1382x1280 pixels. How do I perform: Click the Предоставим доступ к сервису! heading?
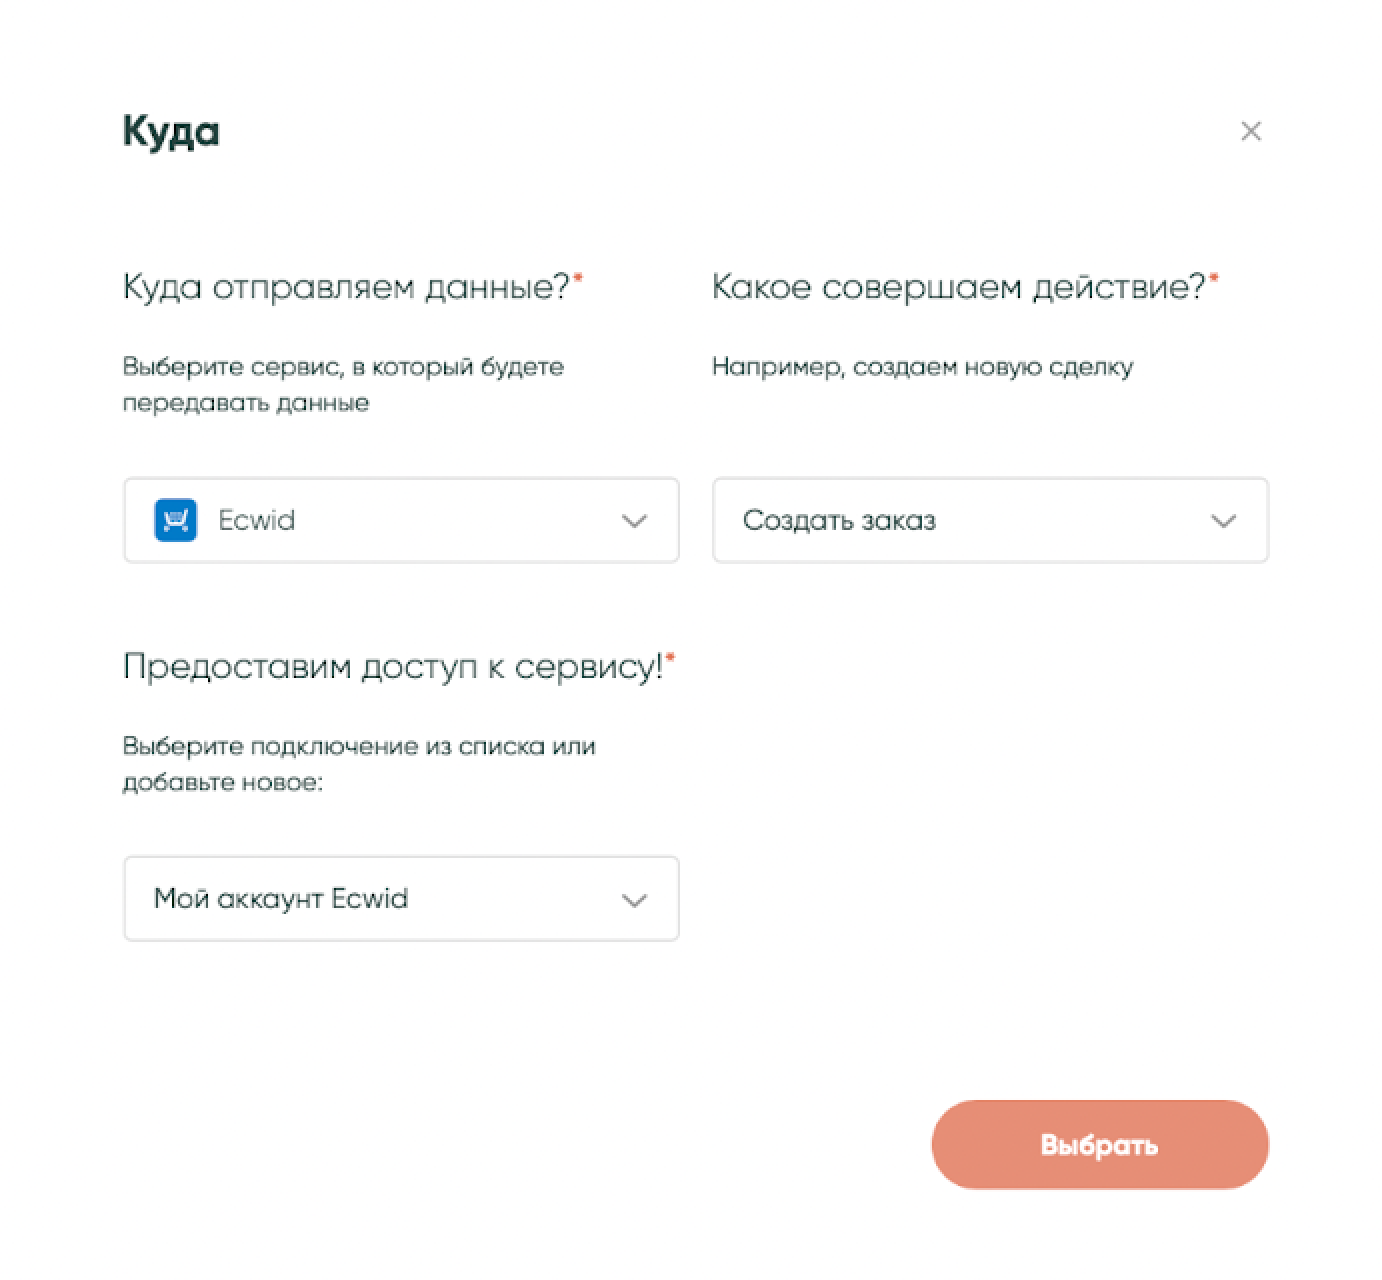coord(392,667)
